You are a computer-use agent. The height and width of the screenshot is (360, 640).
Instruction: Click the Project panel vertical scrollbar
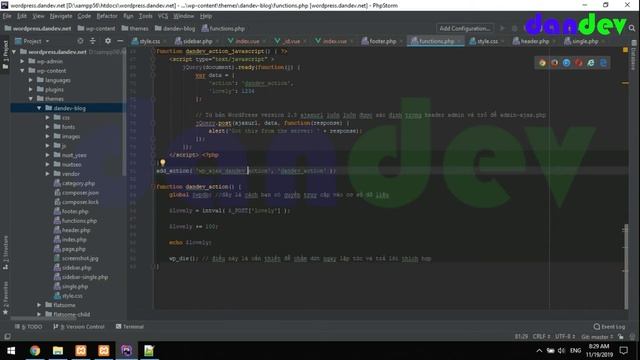pos(124,111)
